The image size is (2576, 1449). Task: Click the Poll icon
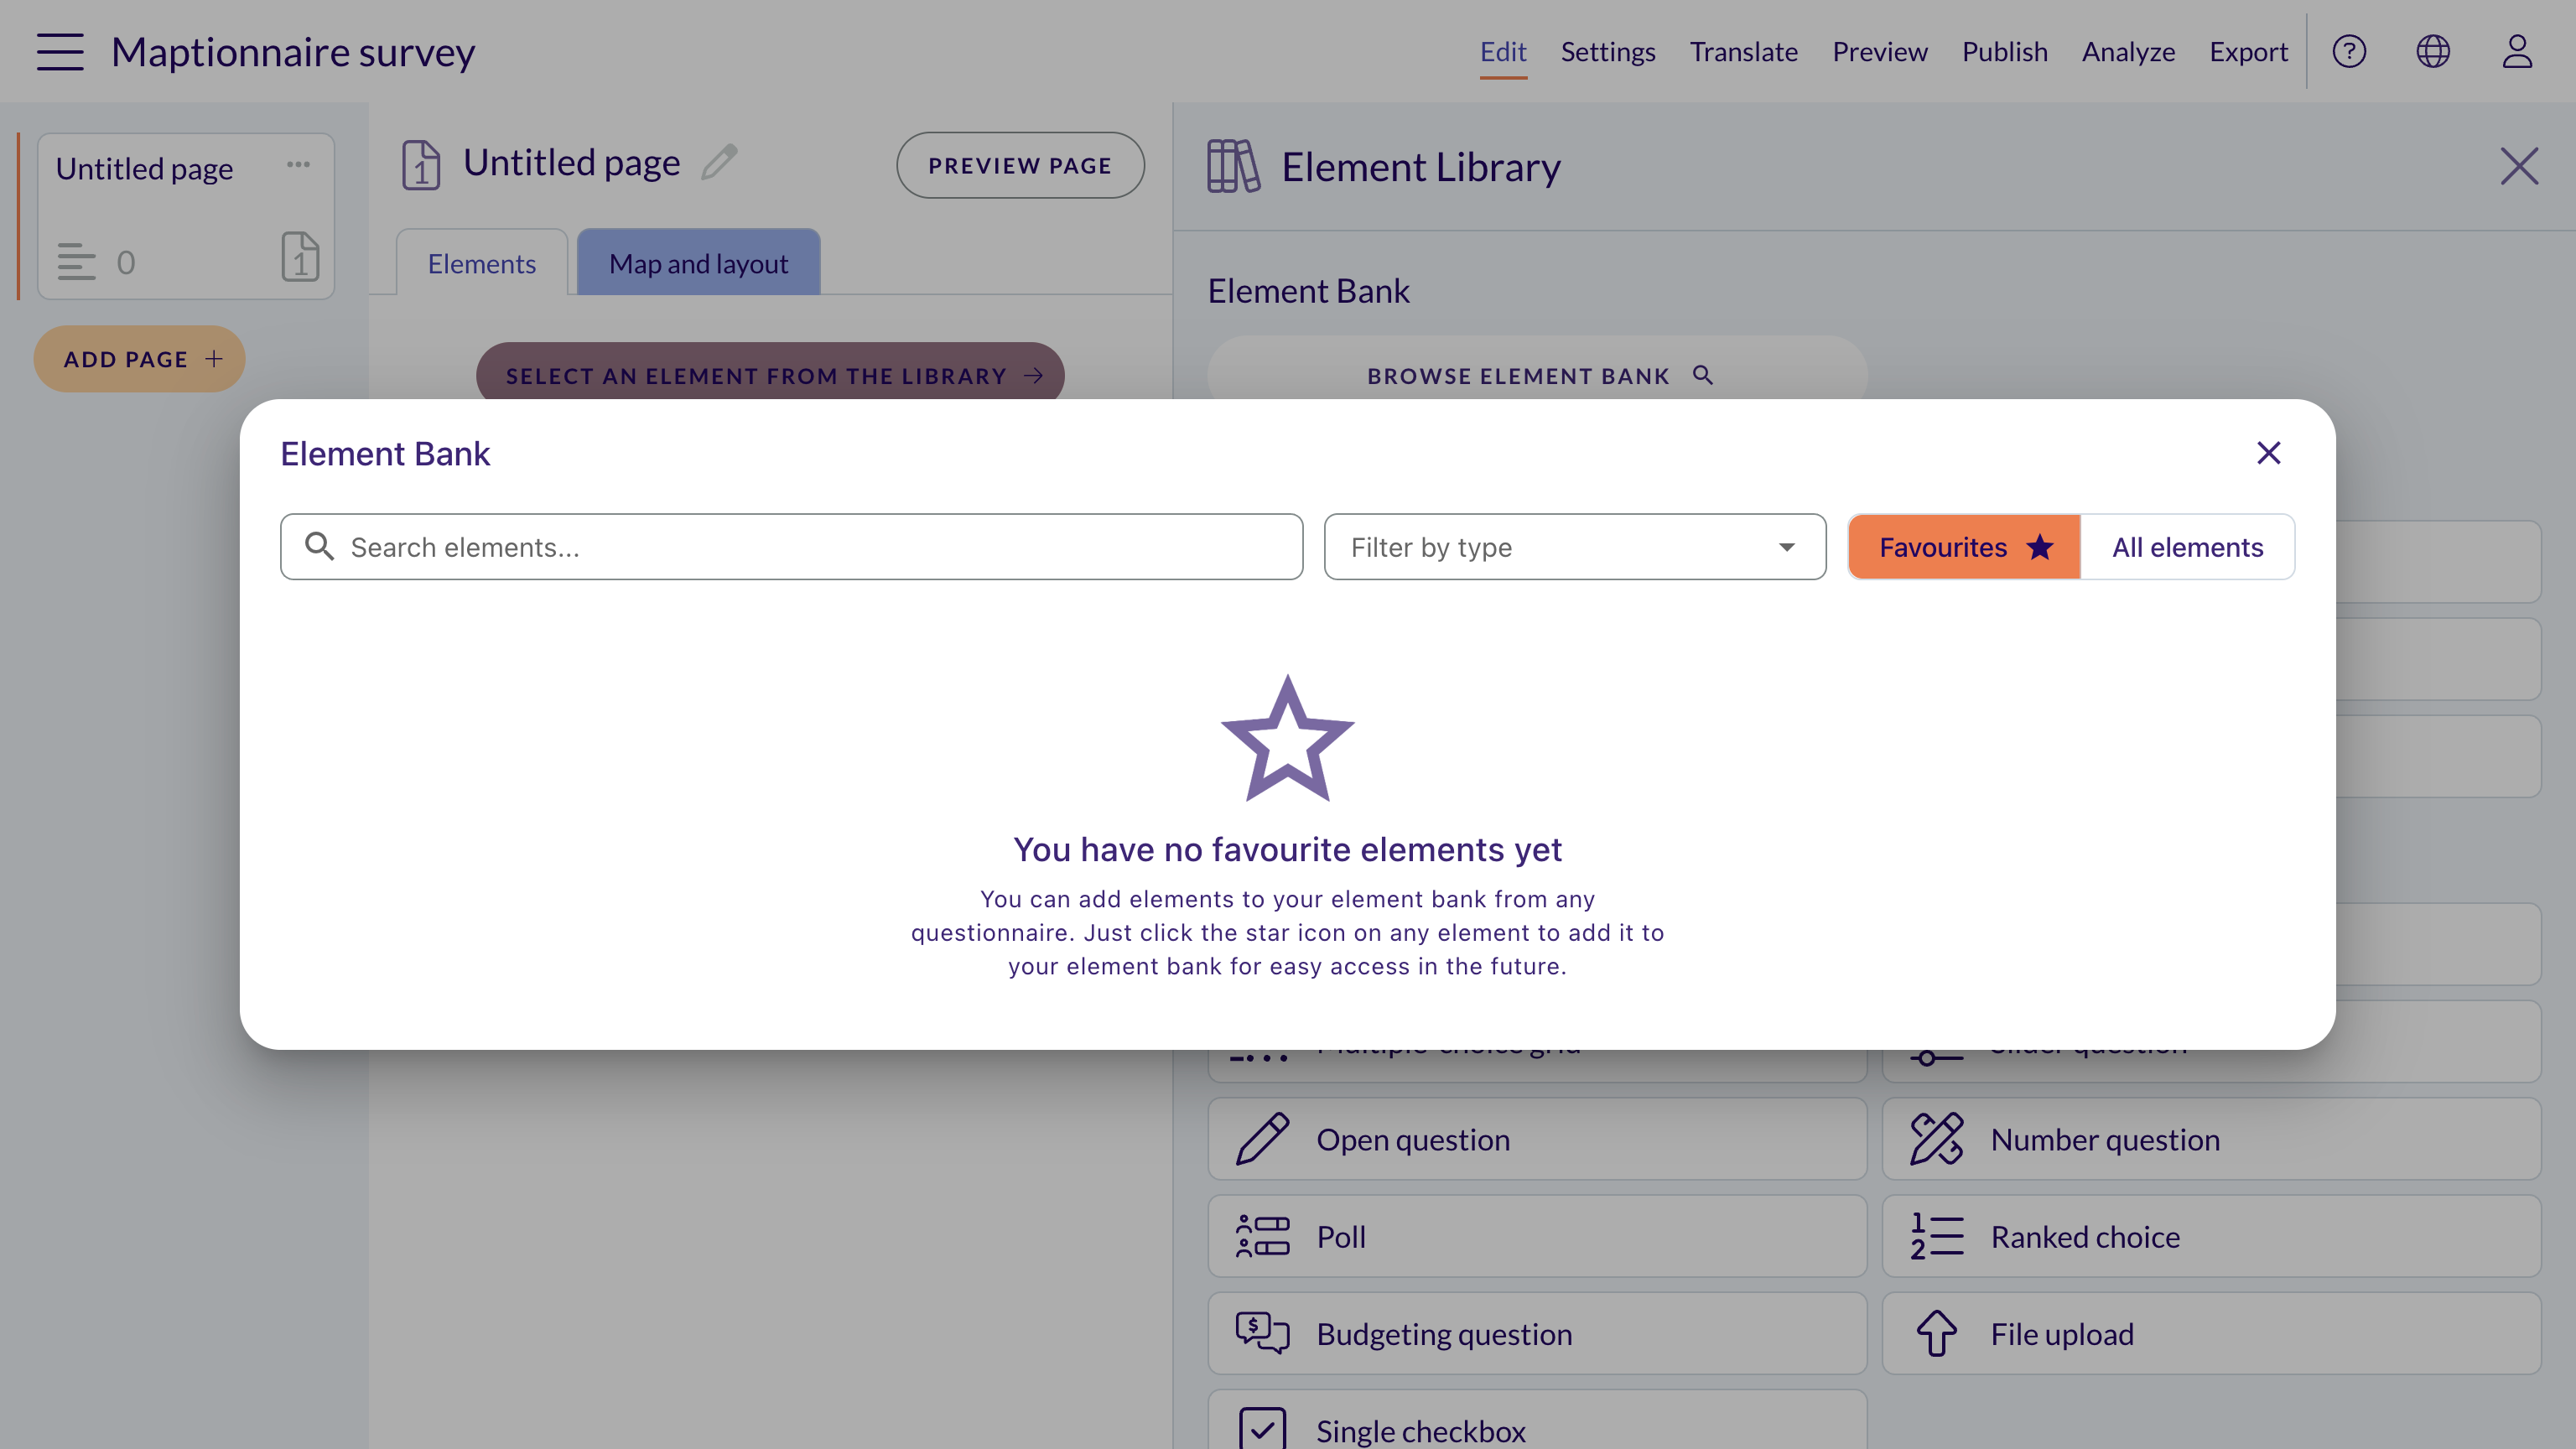(1262, 1236)
